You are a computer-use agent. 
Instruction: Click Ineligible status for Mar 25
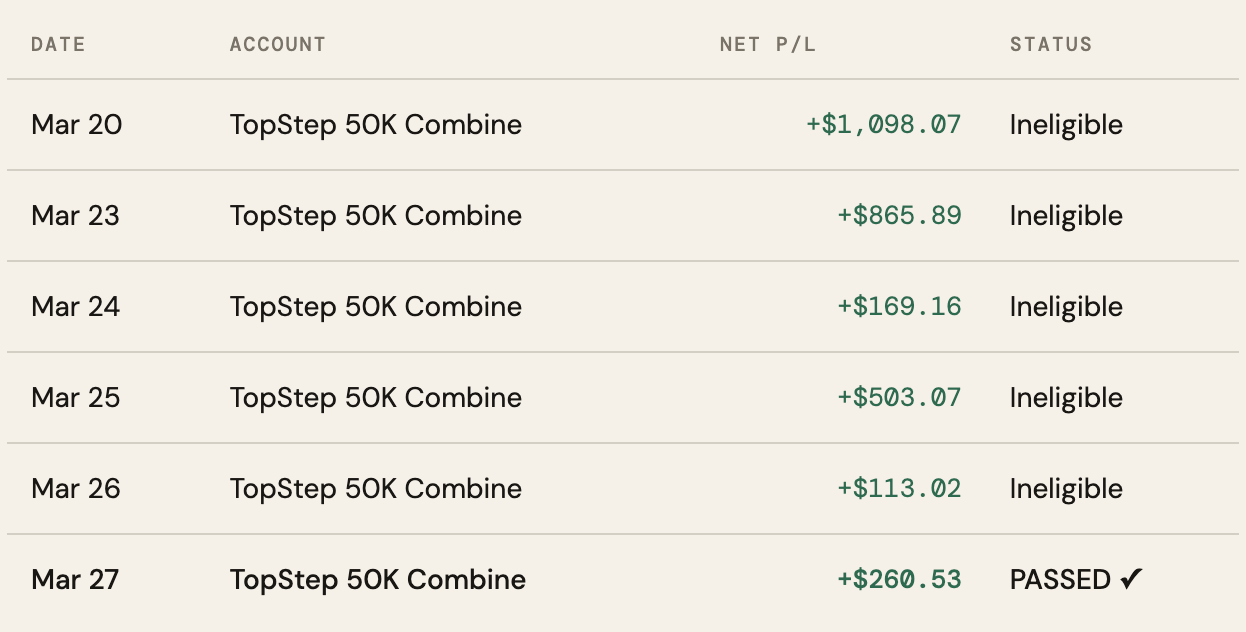pyautogui.click(x=1066, y=398)
